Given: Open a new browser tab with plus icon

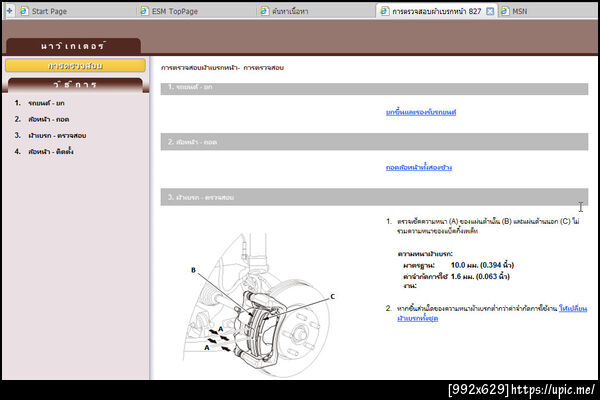Looking at the screenshot, I should click(x=9, y=11).
